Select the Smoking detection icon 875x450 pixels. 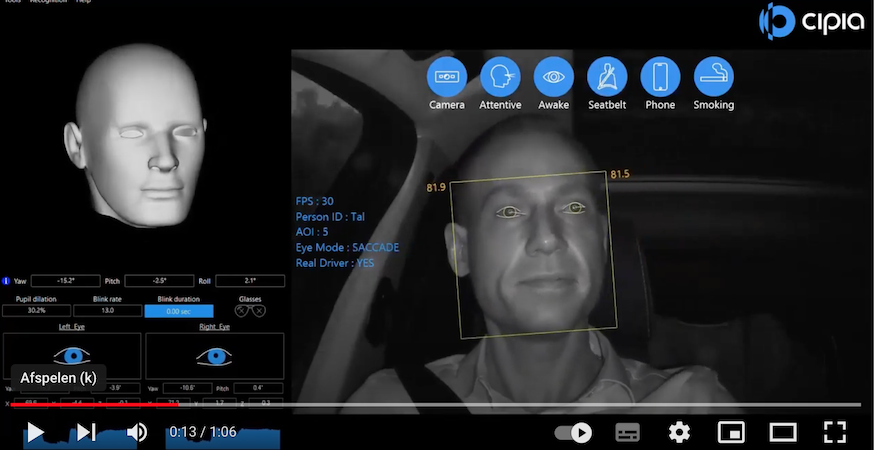713,77
